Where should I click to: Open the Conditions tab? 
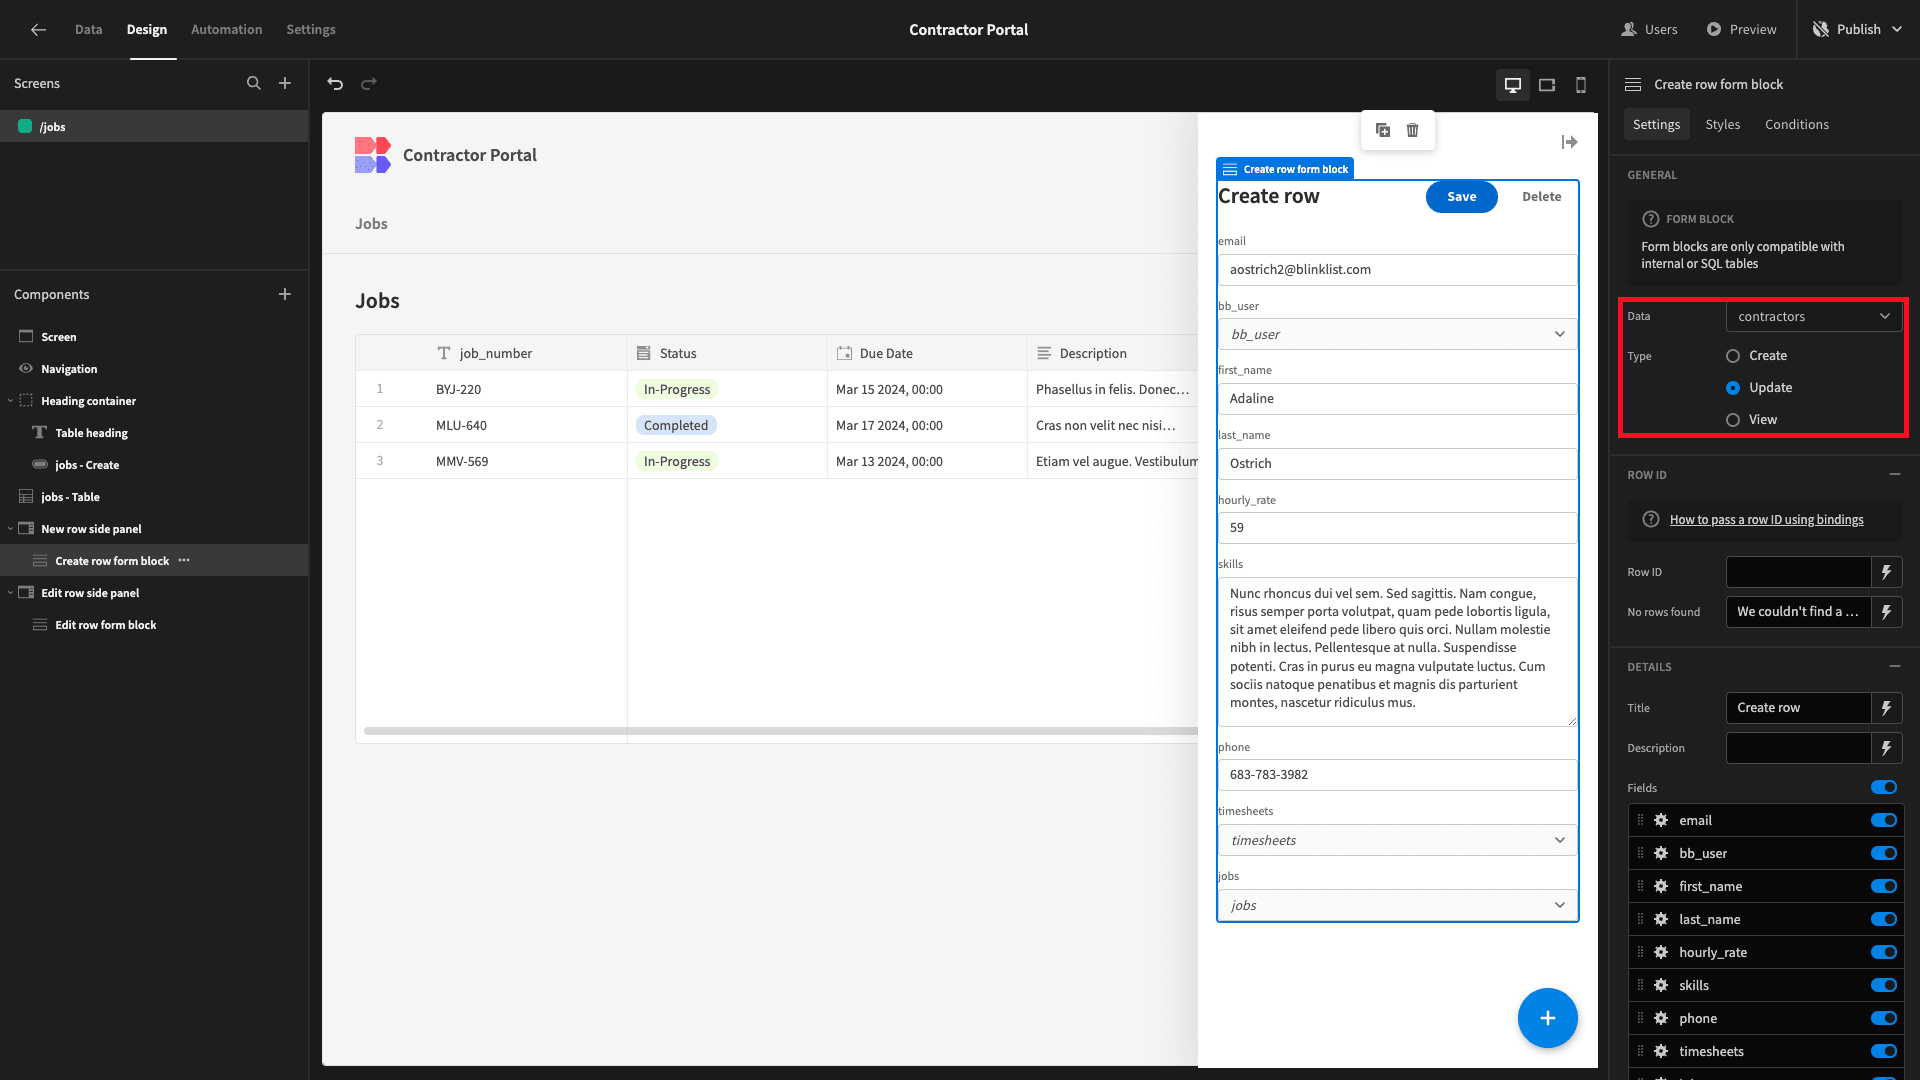click(x=1797, y=124)
